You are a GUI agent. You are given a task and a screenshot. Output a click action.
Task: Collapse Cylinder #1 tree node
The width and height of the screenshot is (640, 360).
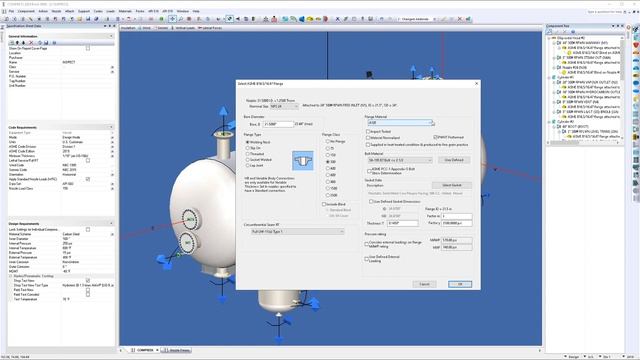click(549, 77)
